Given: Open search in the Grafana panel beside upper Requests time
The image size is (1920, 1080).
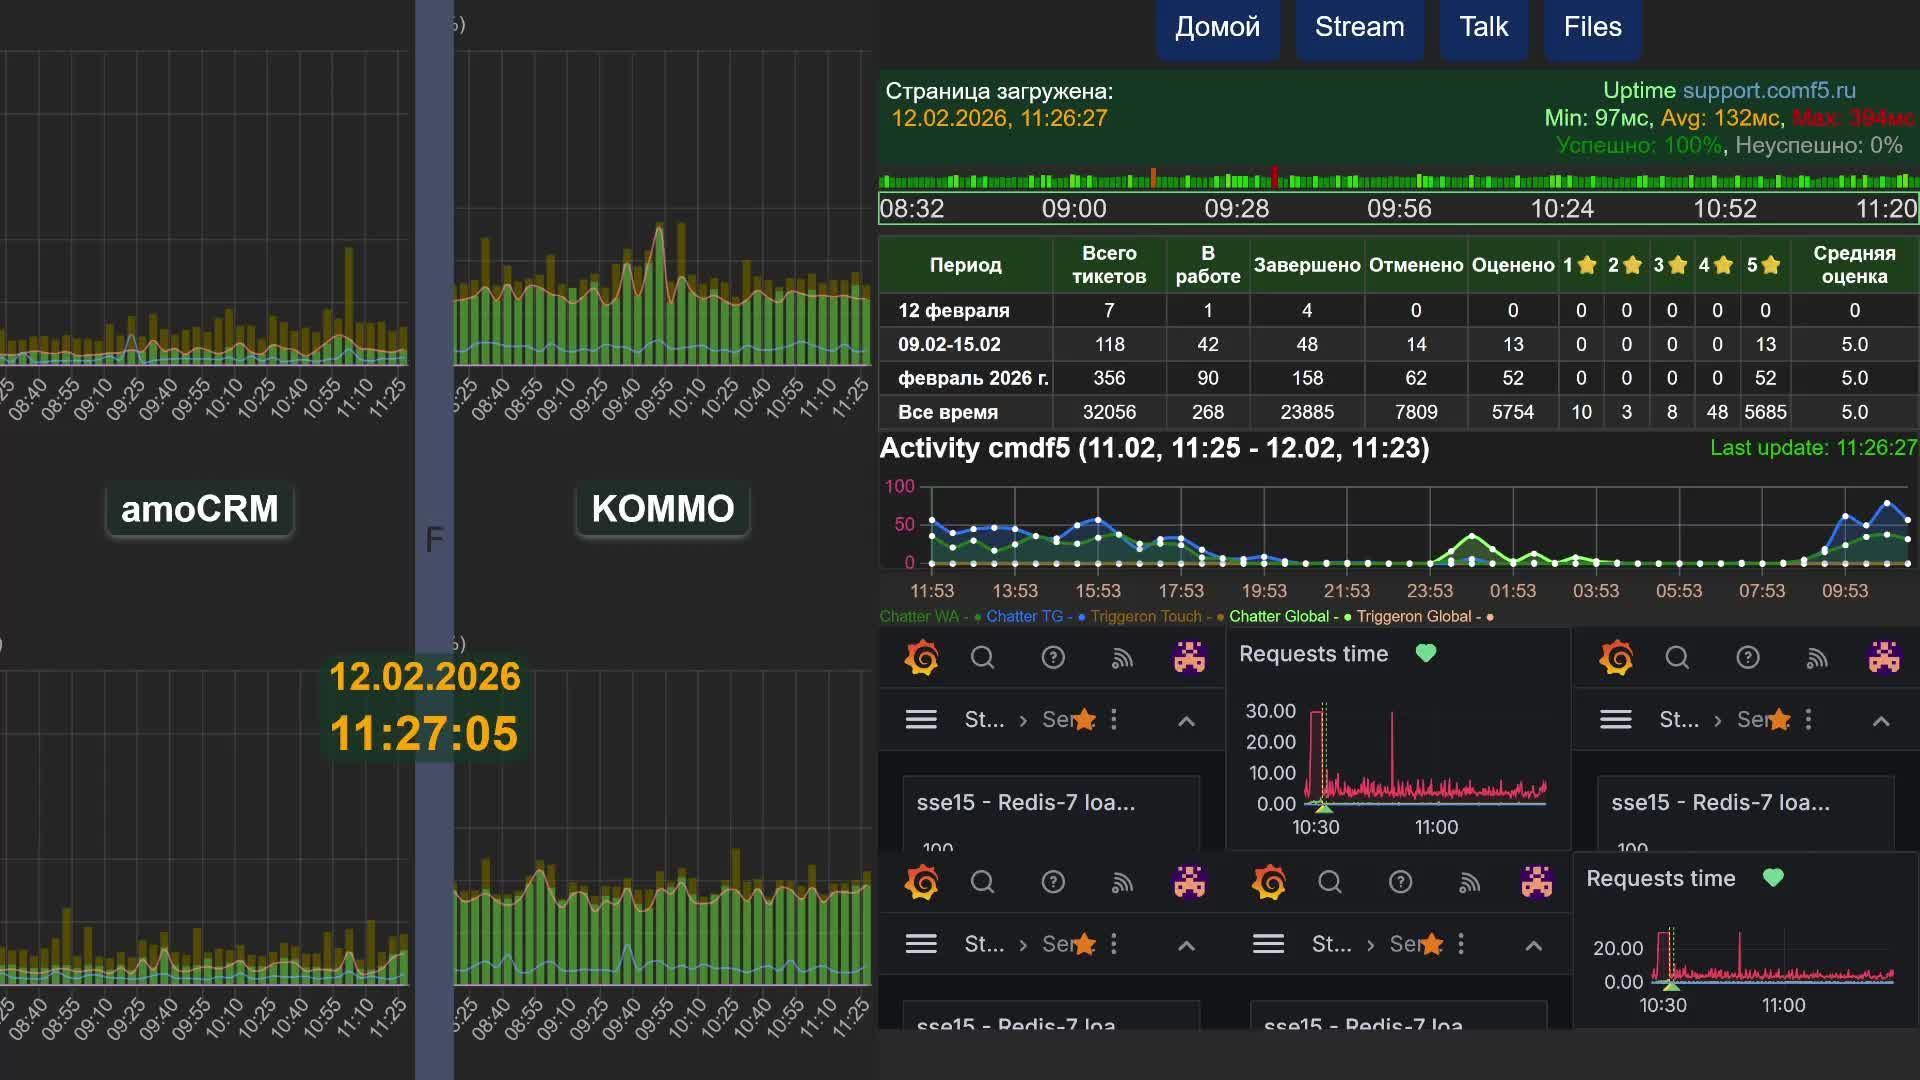Looking at the screenshot, I should click(982, 658).
